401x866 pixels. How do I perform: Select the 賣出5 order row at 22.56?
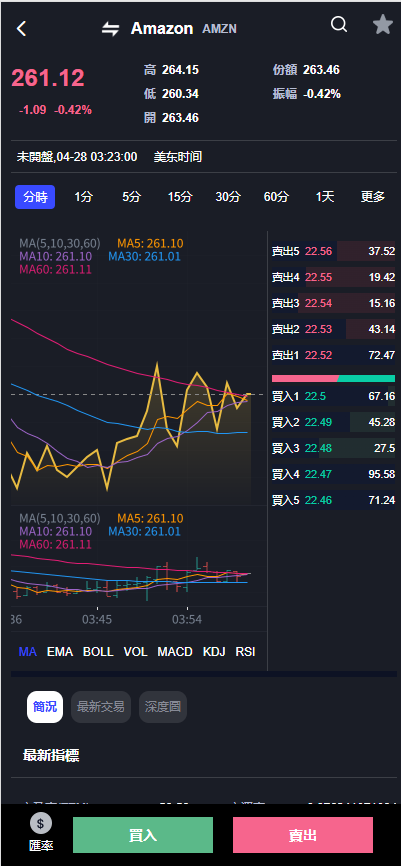[x=333, y=251]
